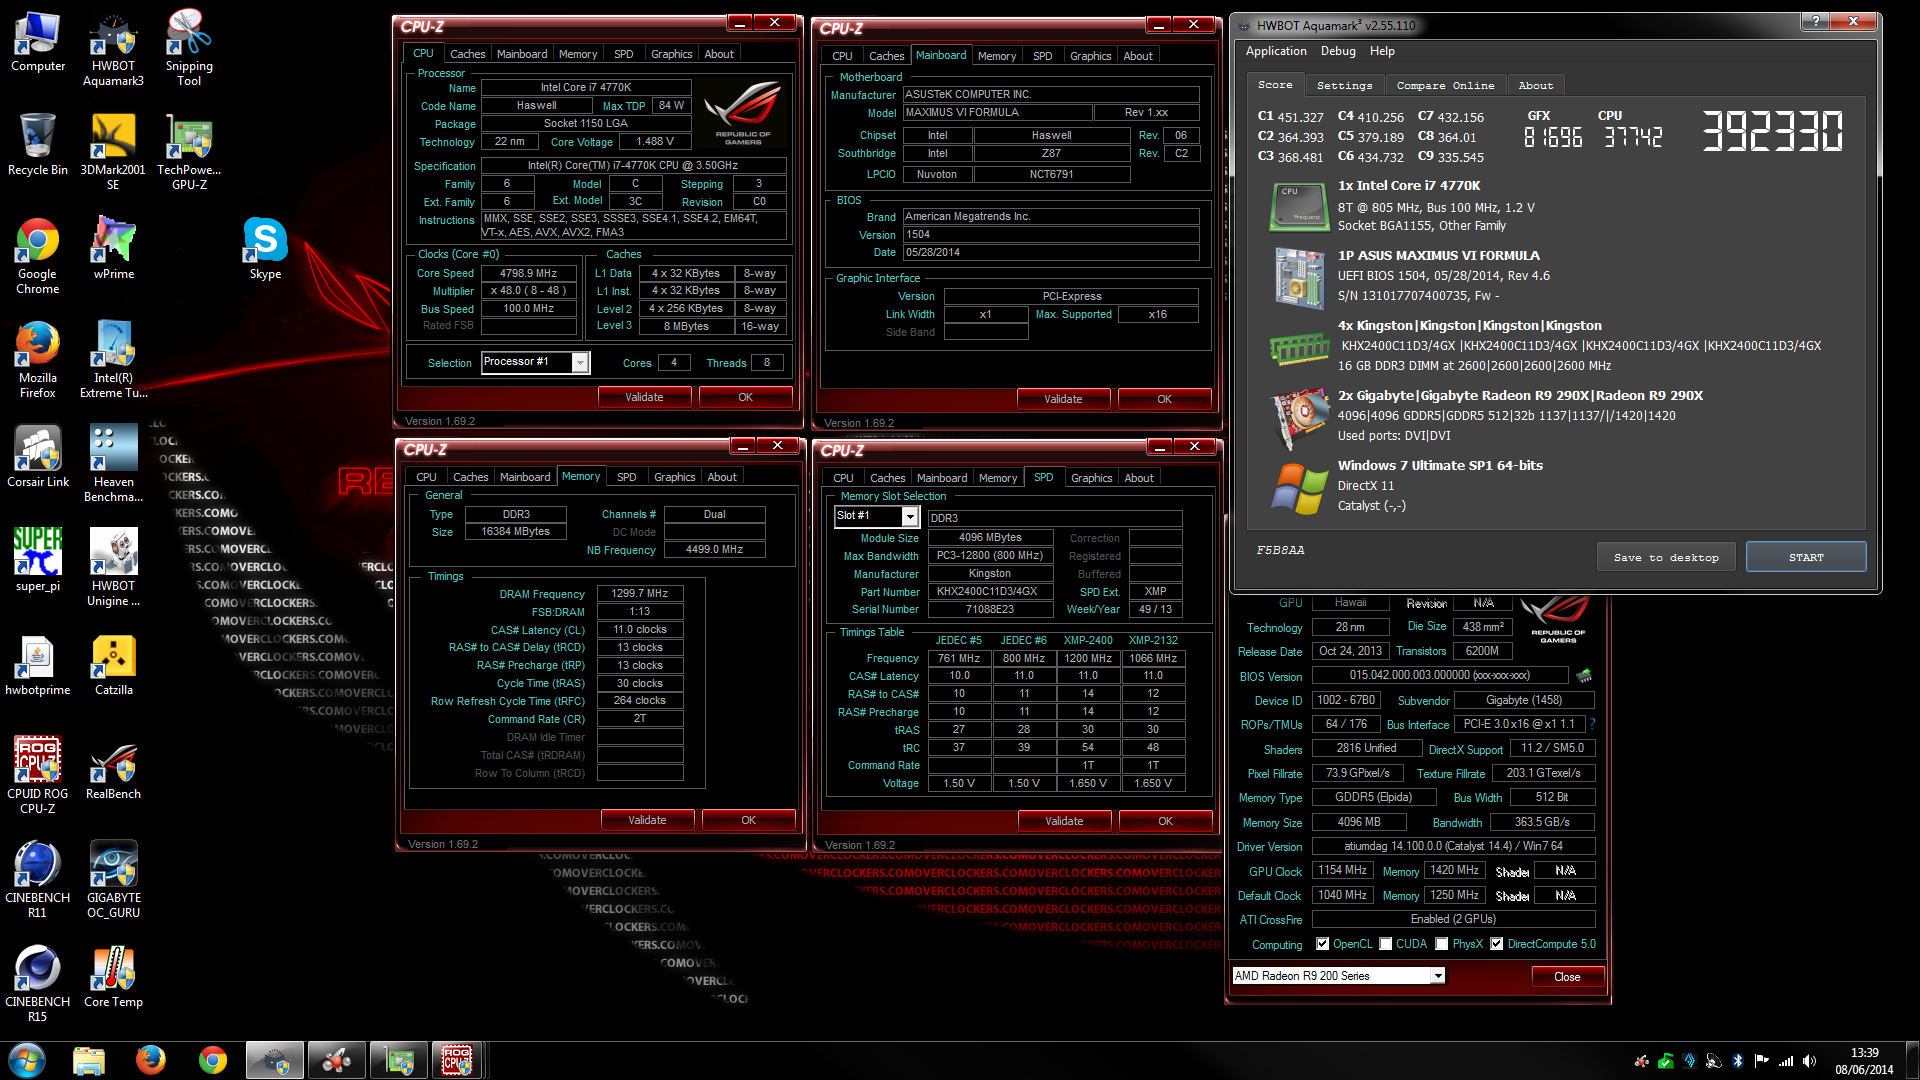Switch to Compare Online tab in Aquamark
The width and height of the screenshot is (1920, 1080).
coord(1445,86)
